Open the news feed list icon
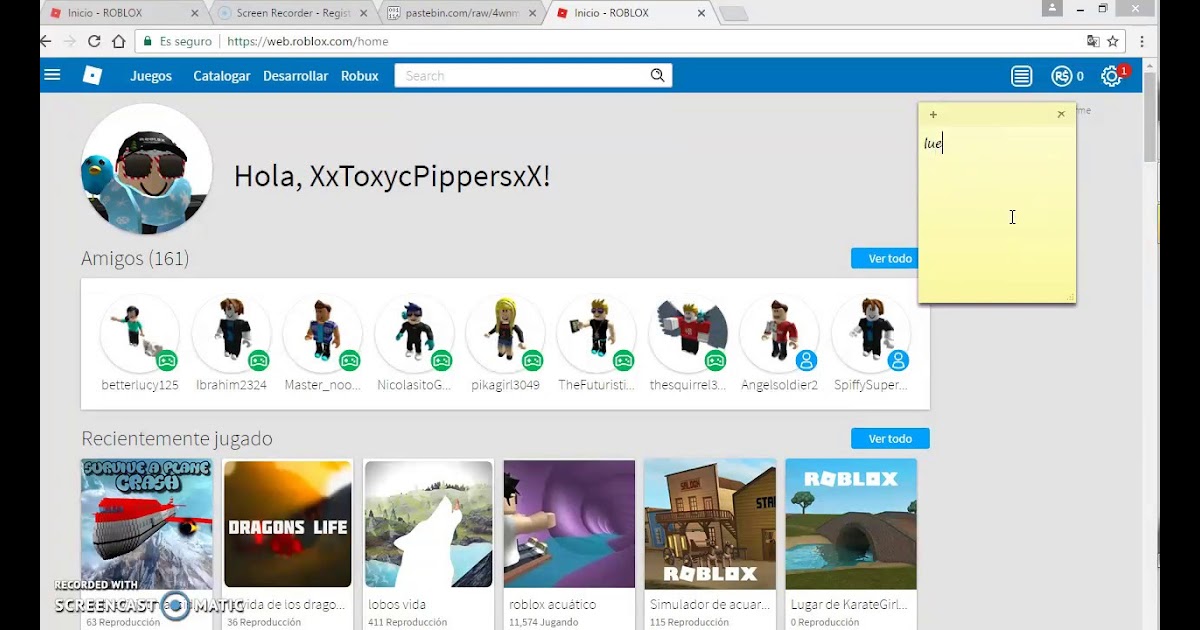The width and height of the screenshot is (1200, 630). pos(1021,76)
